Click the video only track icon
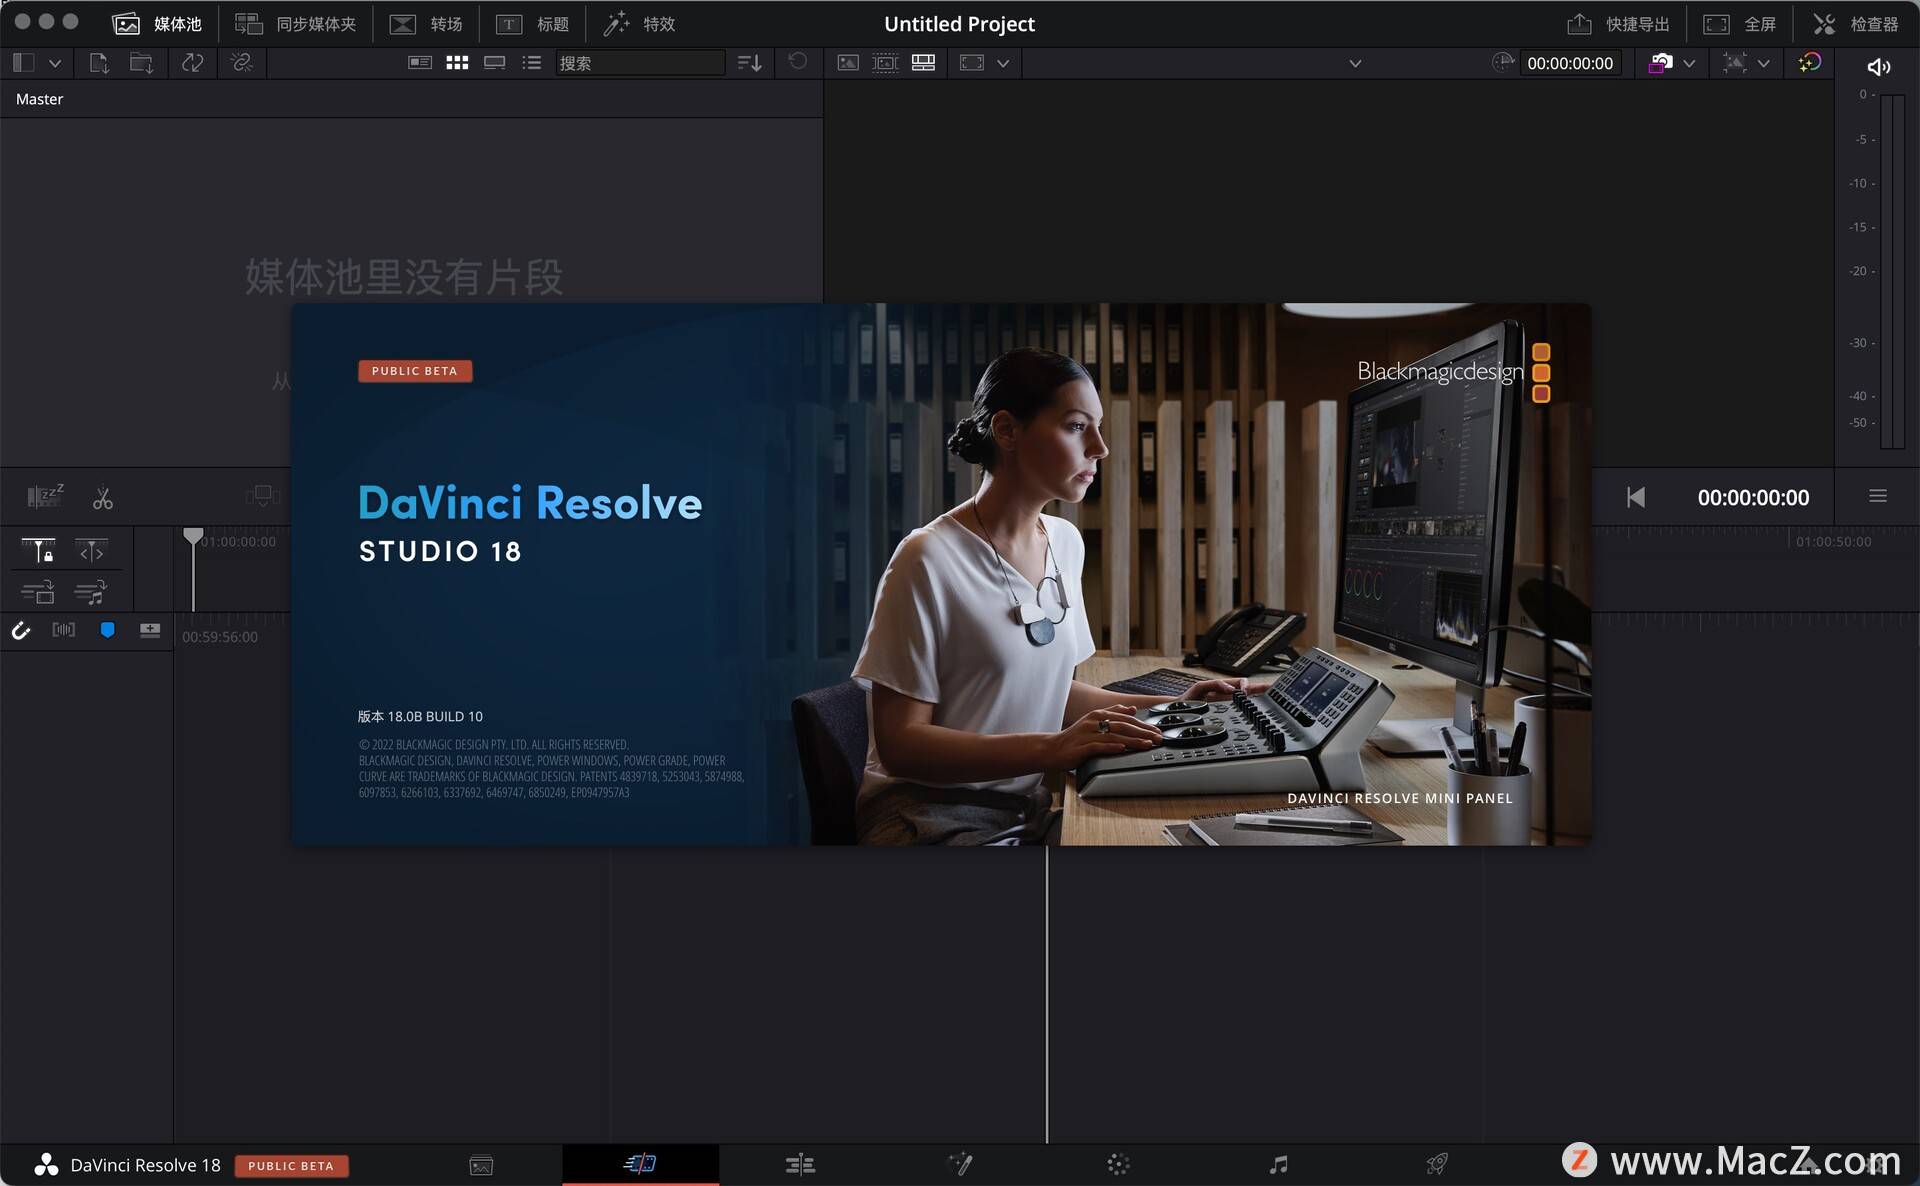Viewport: 1920px width, 1186px height. coord(38,592)
